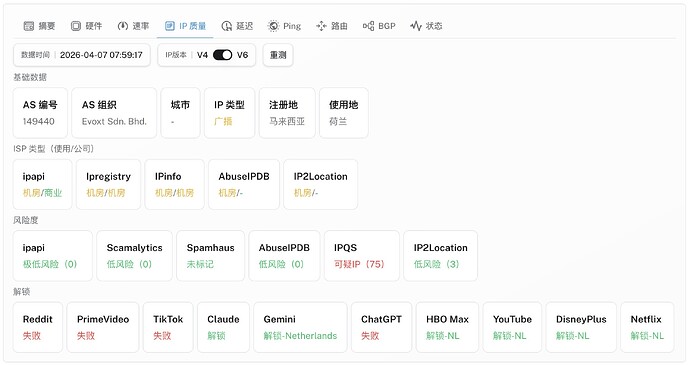Click the AS 组织 Evoxt Sdn. Bhd. card
This screenshot has height=365, width=690.
[114, 113]
